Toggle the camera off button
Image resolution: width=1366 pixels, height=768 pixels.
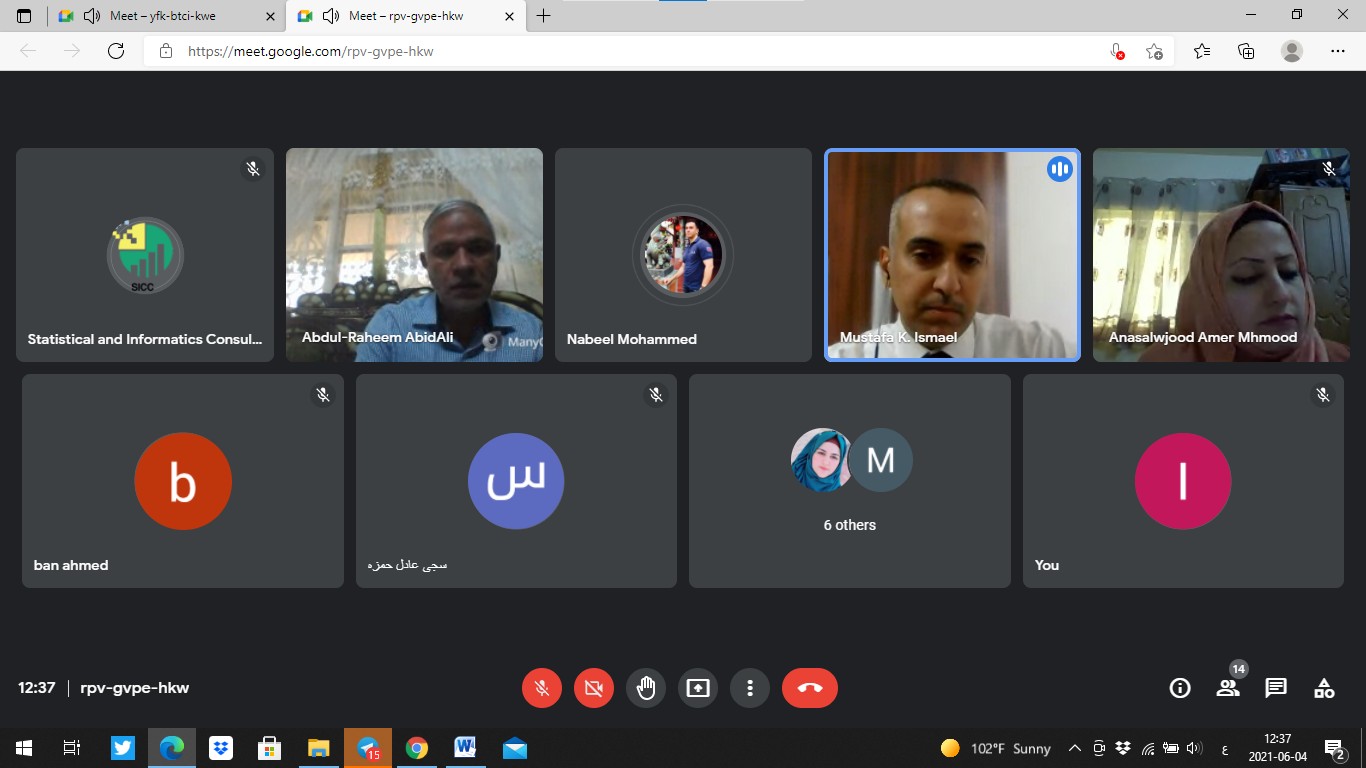pos(594,688)
